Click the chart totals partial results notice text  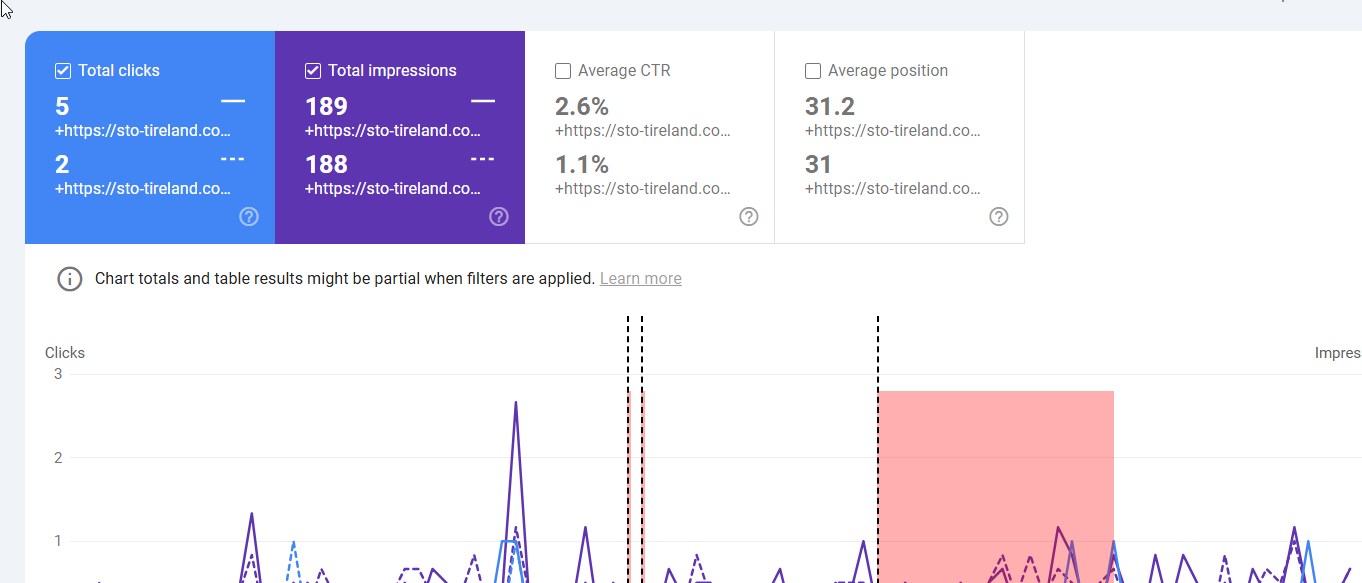click(x=345, y=279)
